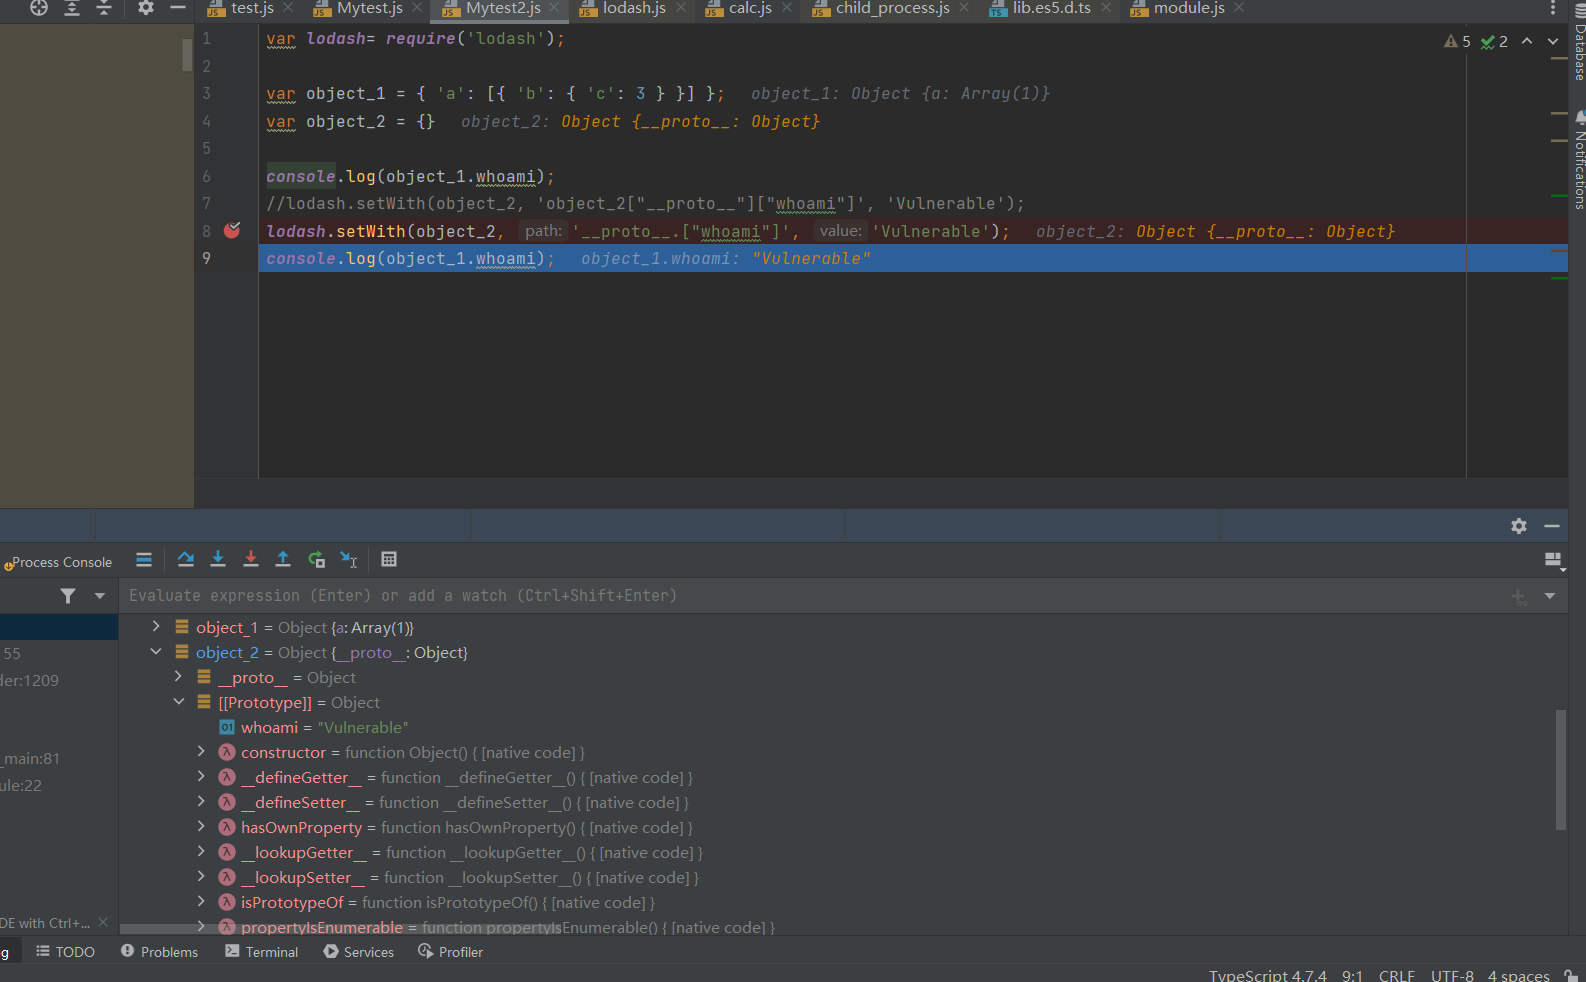Click the CRLF line separator status

pos(1396,975)
